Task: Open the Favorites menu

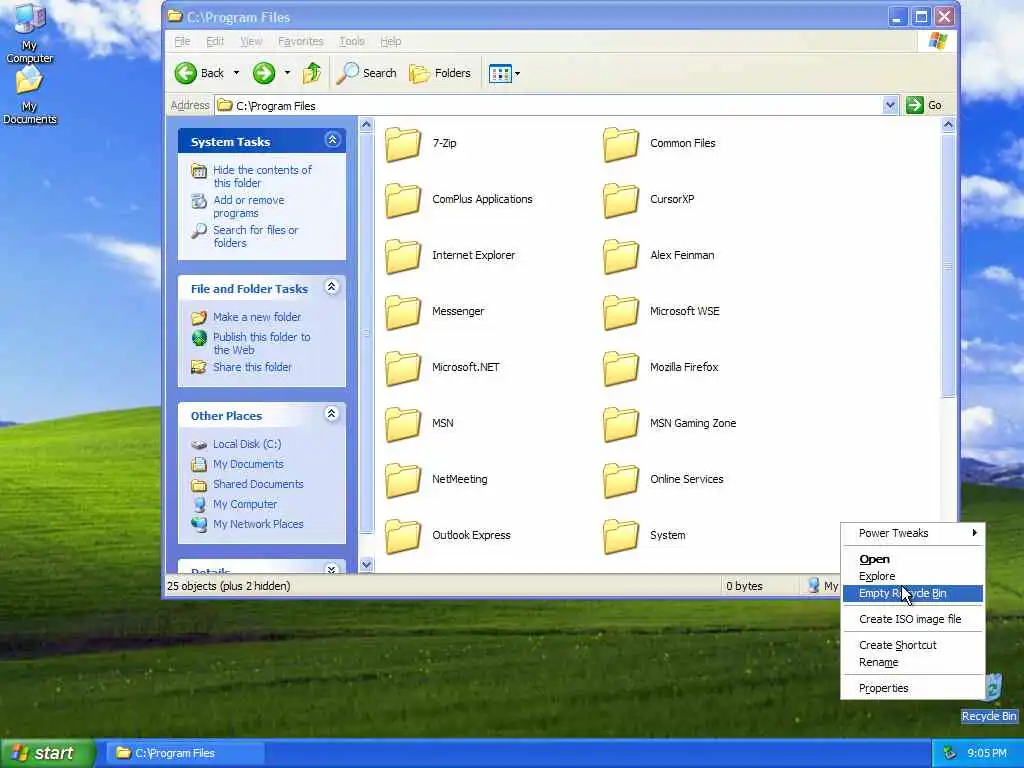Action: pos(300,41)
